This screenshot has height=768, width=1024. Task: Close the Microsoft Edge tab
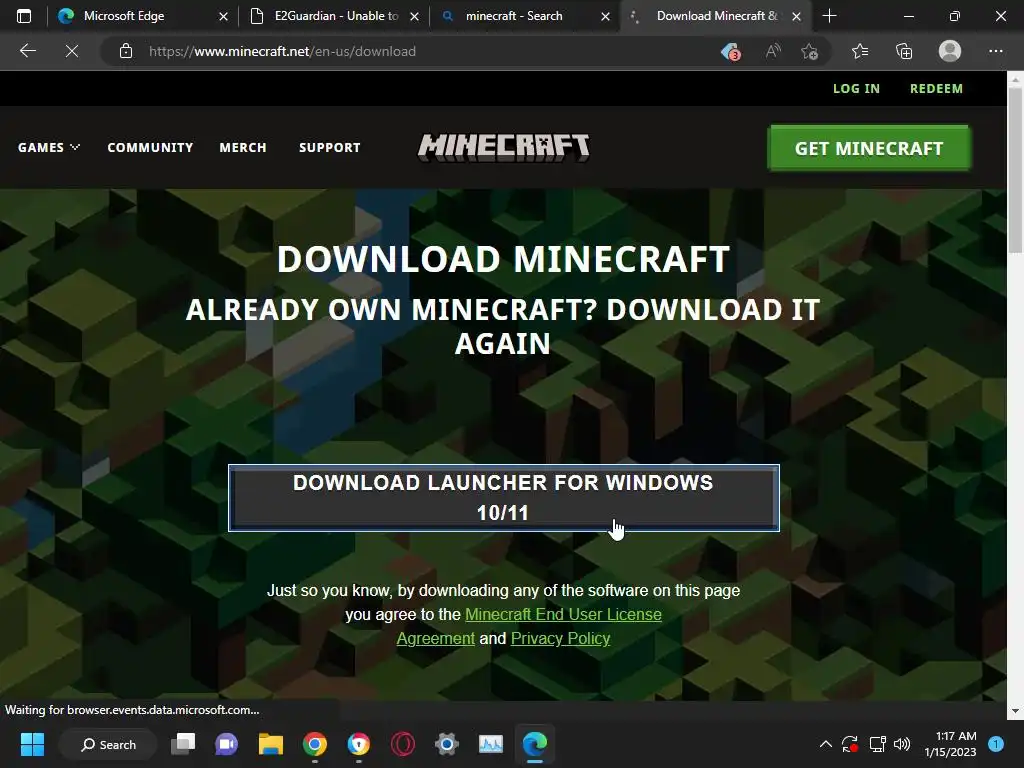point(223,16)
